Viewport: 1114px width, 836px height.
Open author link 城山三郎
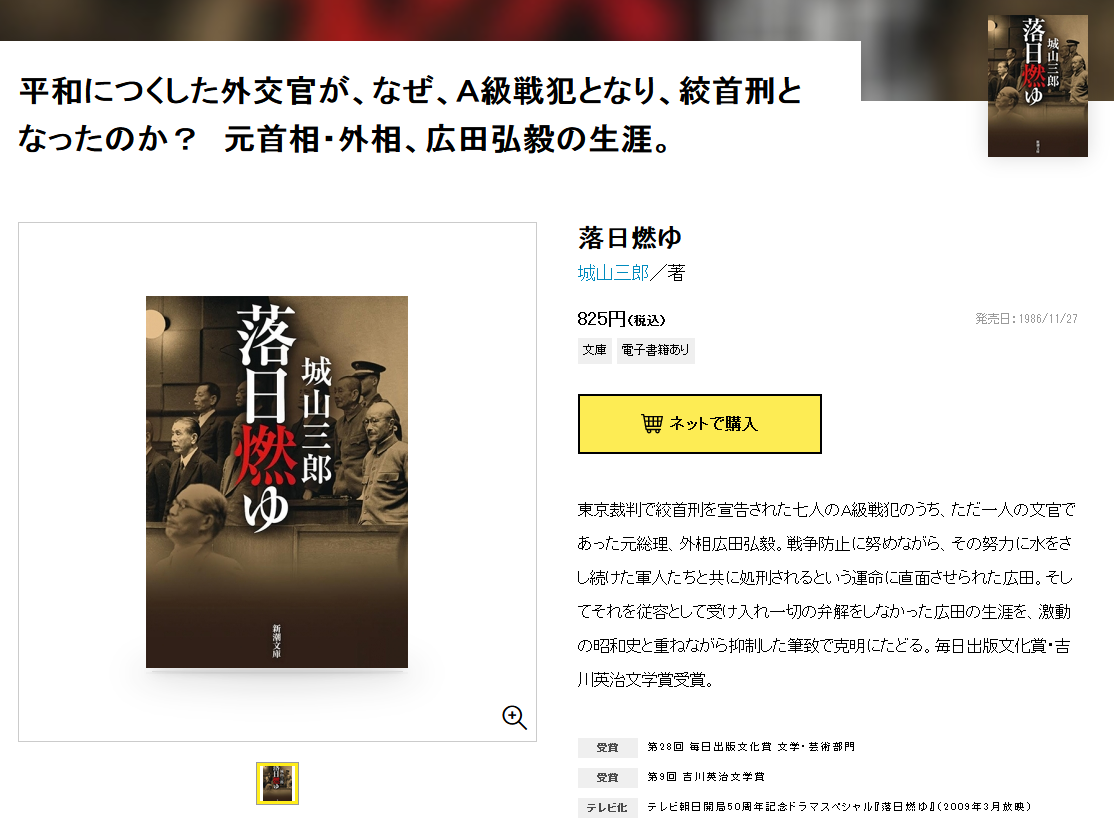coord(613,273)
